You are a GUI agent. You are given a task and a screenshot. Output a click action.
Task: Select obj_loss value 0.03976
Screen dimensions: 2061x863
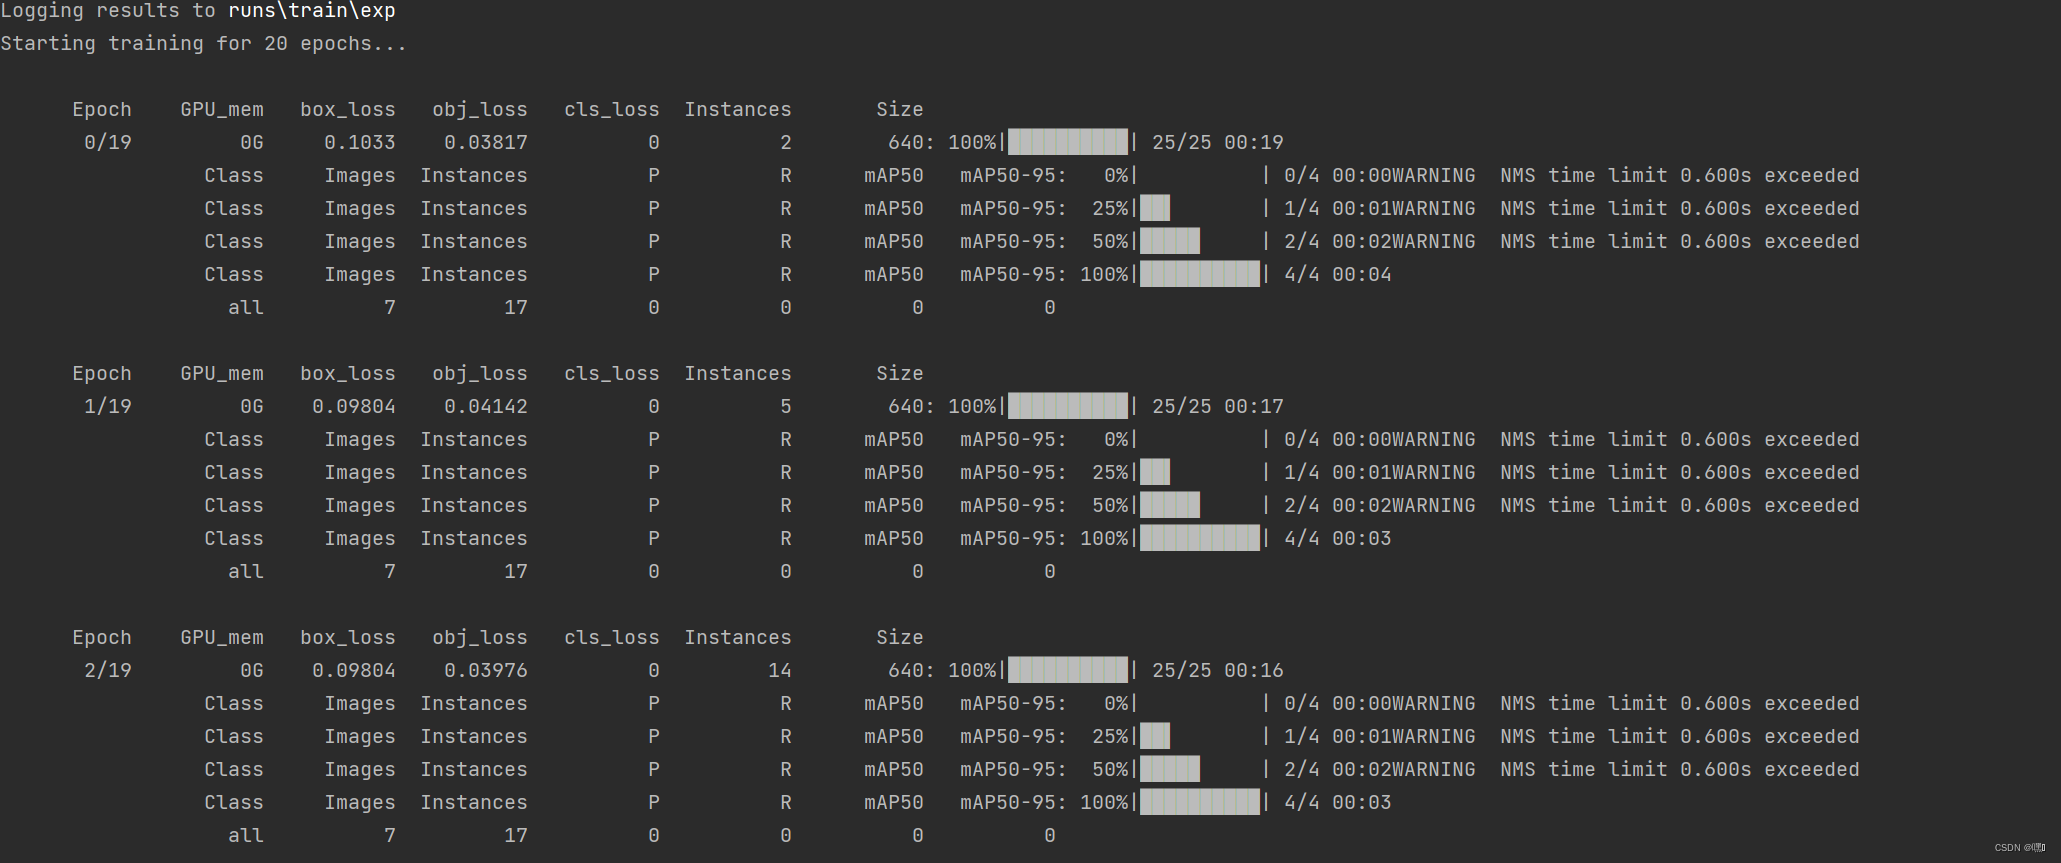click(x=486, y=671)
